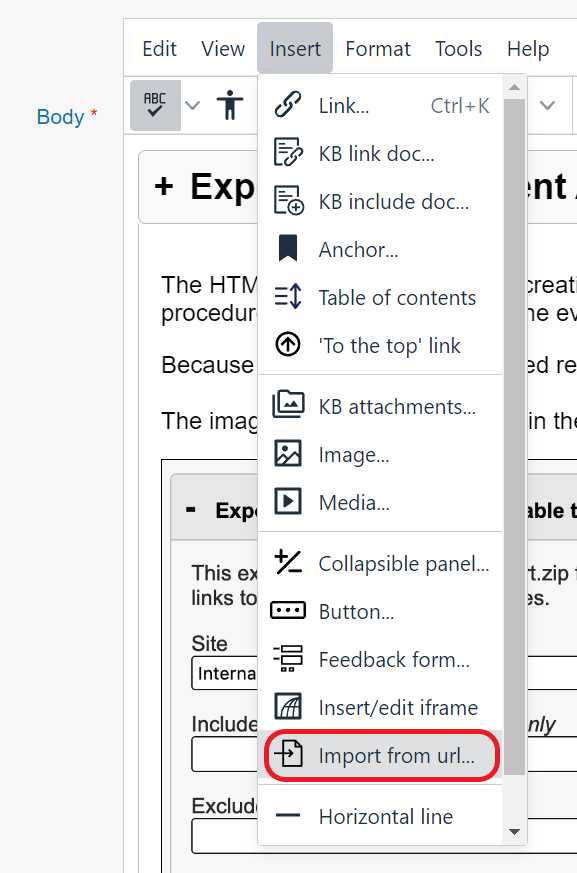Click the chain icon beside Link...

[x=288, y=105]
